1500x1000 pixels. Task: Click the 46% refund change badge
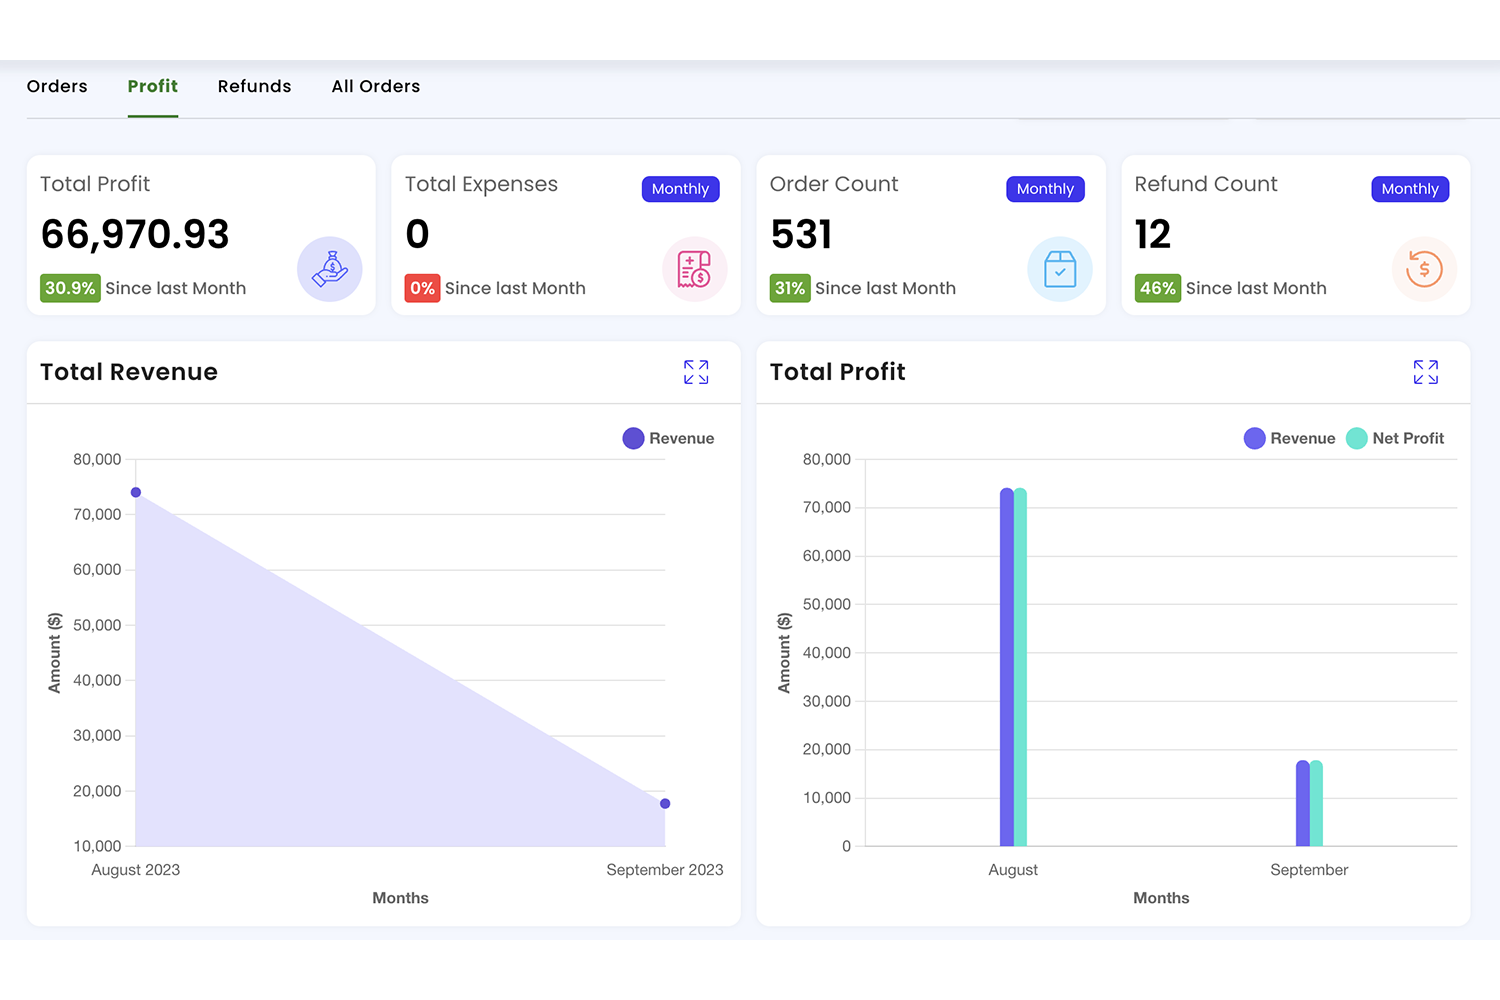pos(1158,288)
